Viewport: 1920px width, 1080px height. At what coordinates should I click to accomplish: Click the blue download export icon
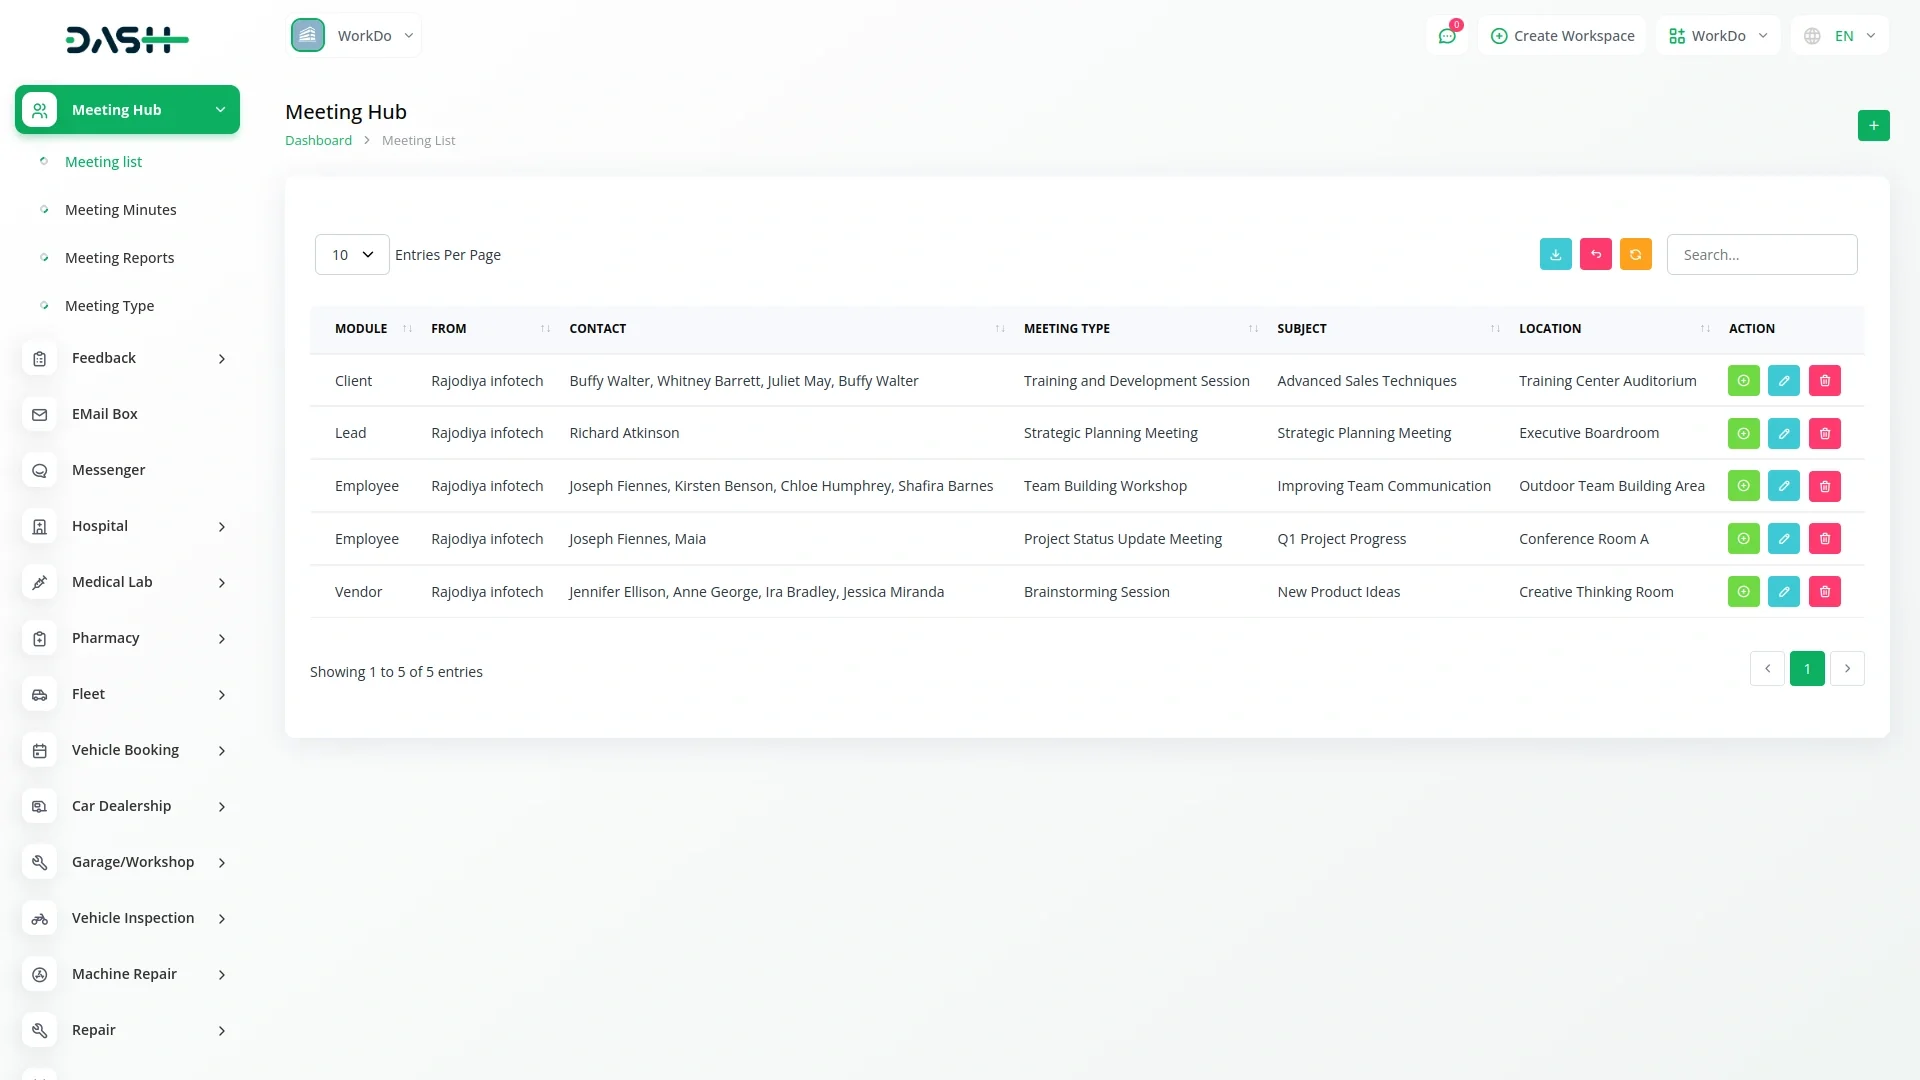(1555, 255)
